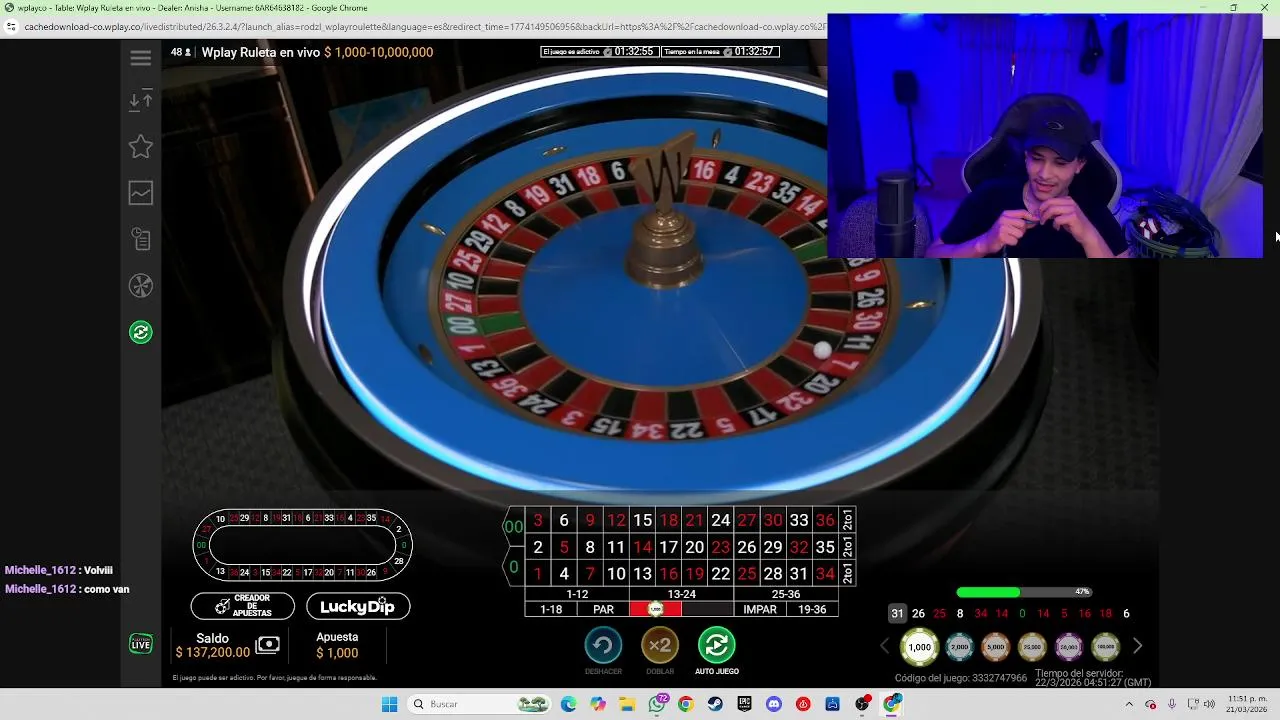Show more chips with right arrow
Screen dimensions: 1280x720
tap(1137, 647)
